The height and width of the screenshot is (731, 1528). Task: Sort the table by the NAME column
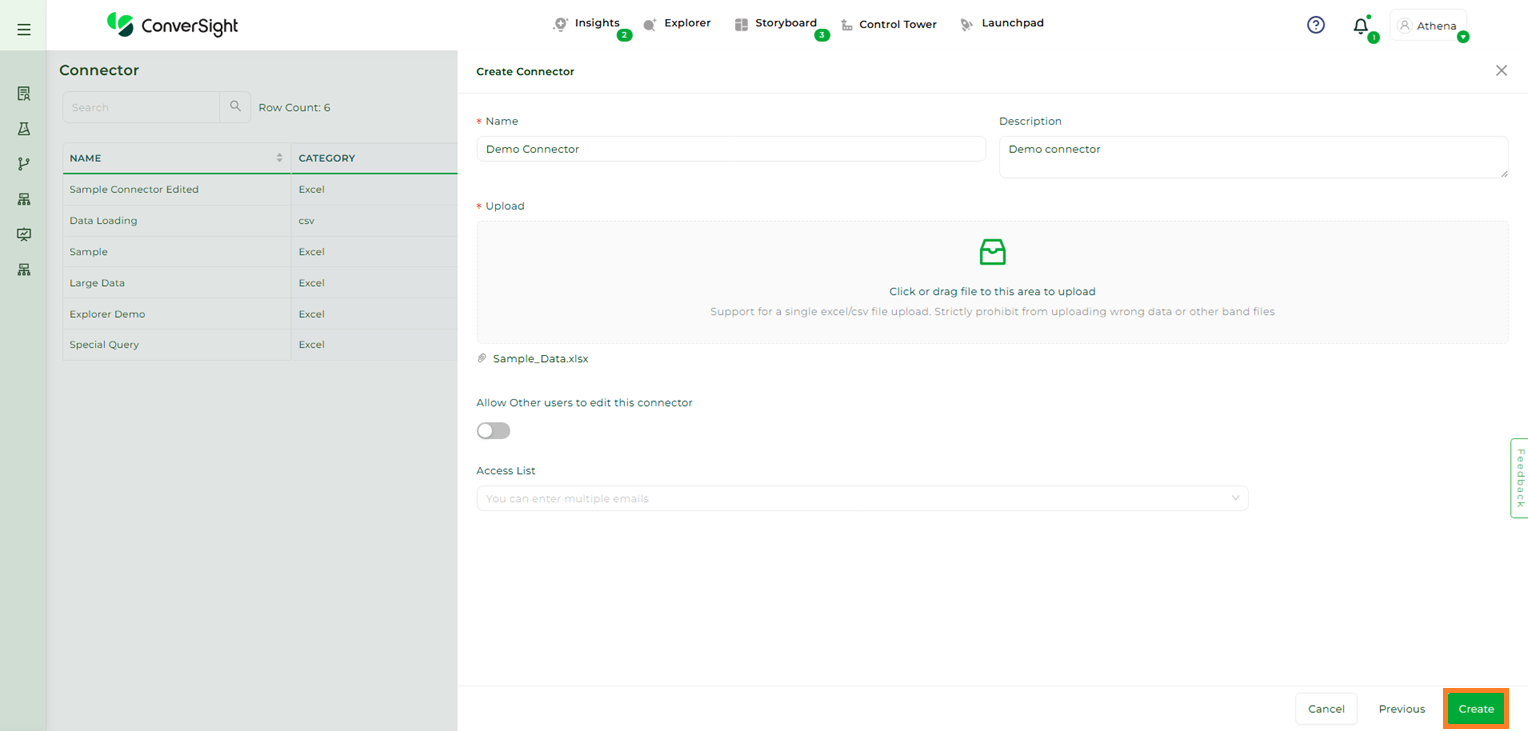279,158
